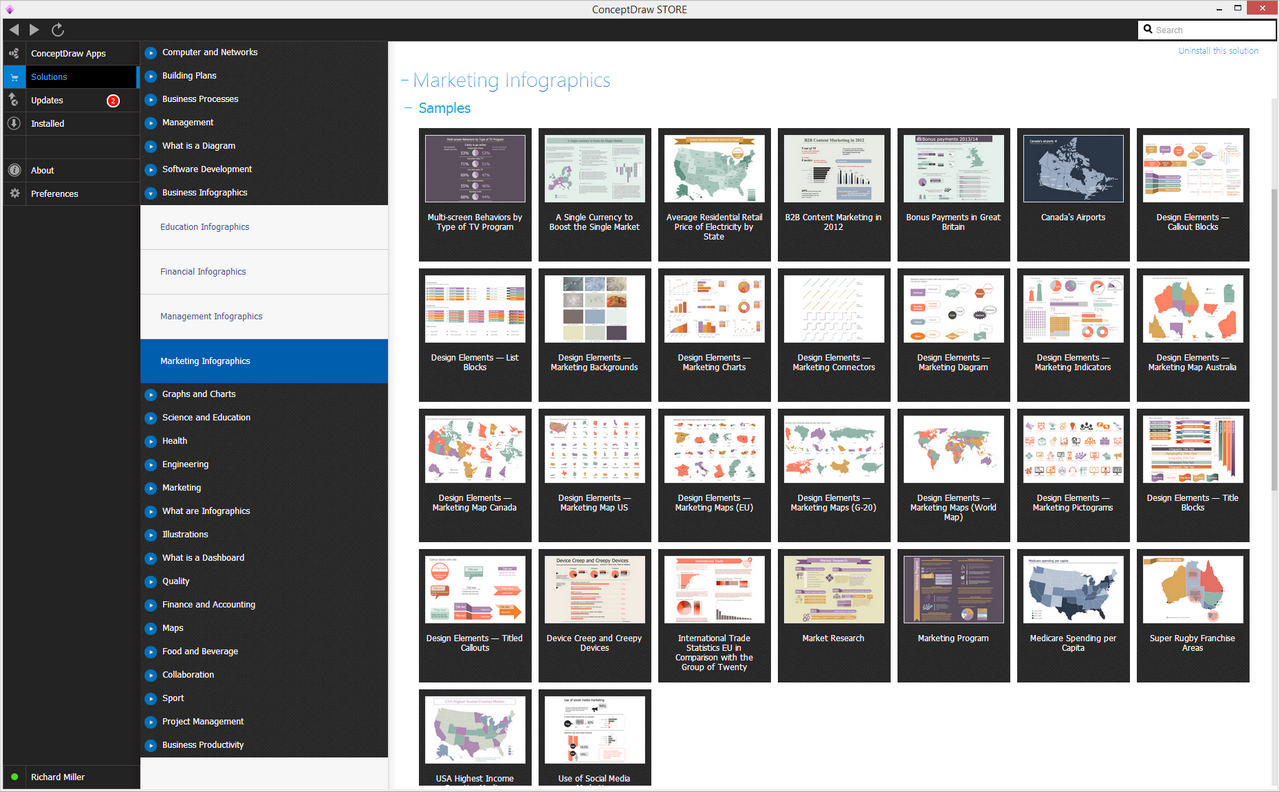Select the highlighted Marketing Infographics item
Viewport: 1280px width, 792px height.
pos(264,361)
